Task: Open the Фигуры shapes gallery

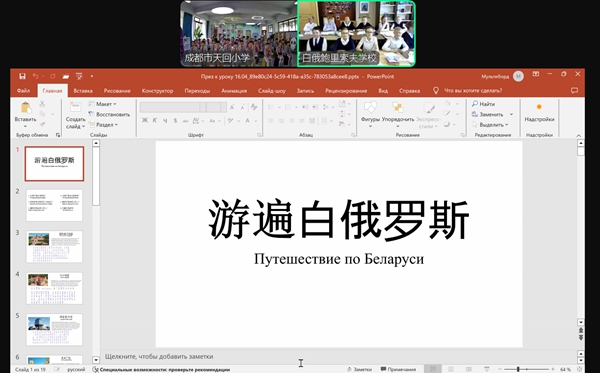Action: coord(370,107)
